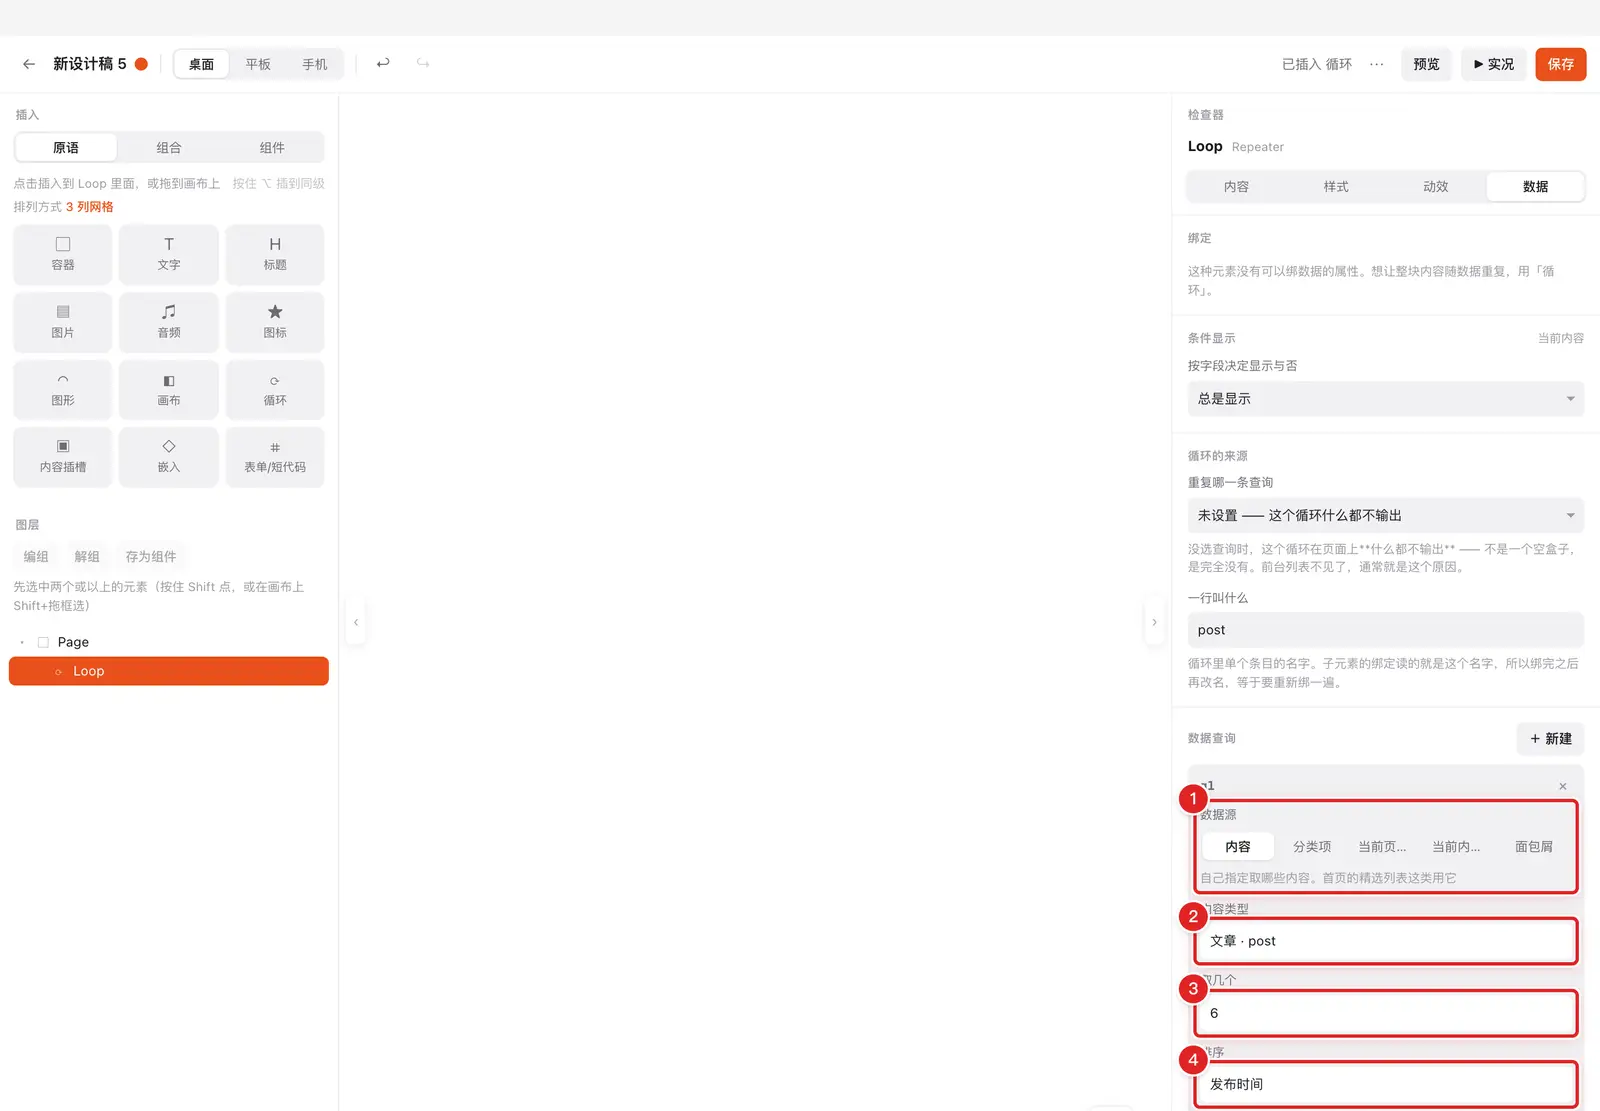Screen dimensions: 1600x1111
Task: Open the 重复哪一条查询 dropdown
Action: pyautogui.click(x=1386, y=515)
